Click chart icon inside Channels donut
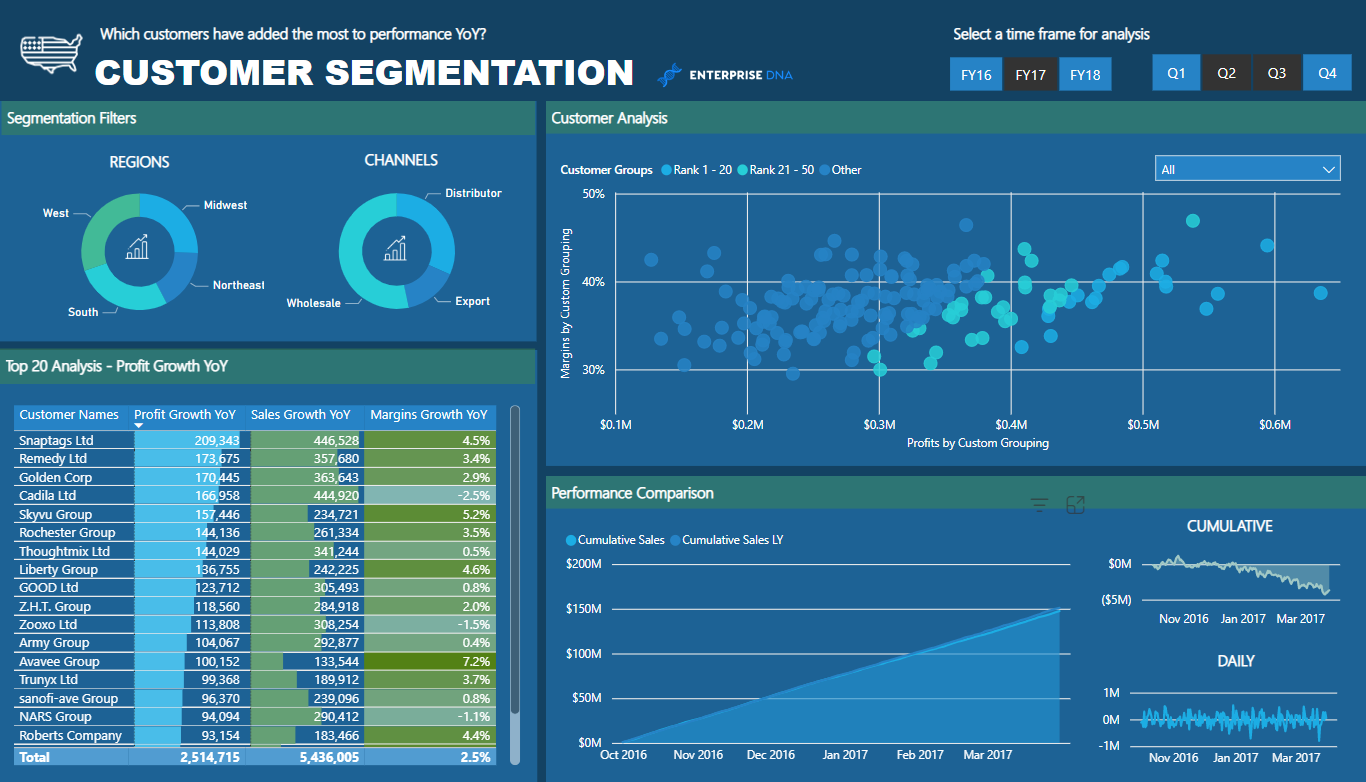This screenshot has width=1366, height=782. pos(396,248)
